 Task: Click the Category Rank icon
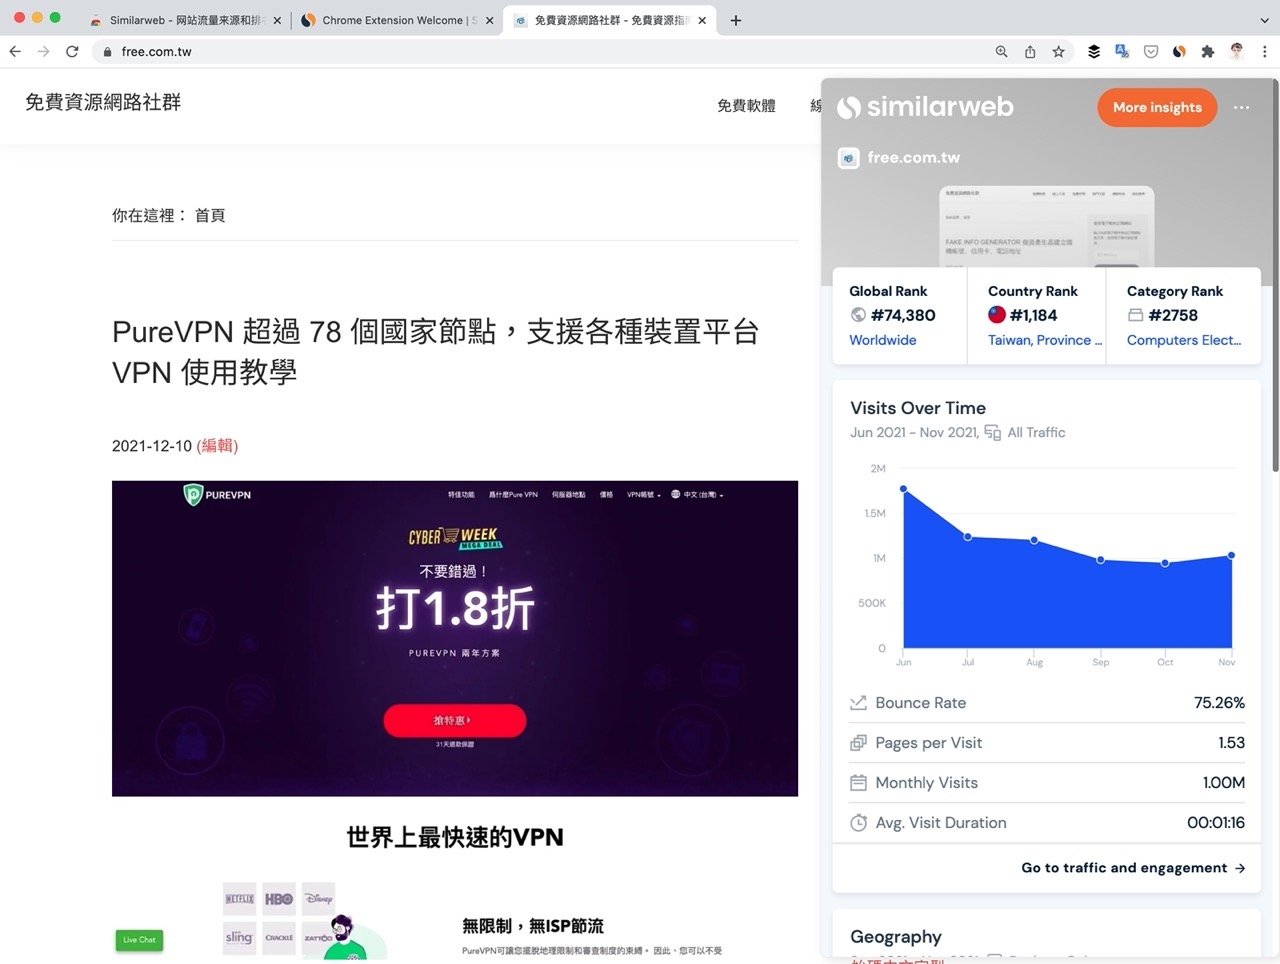pos(1135,315)
